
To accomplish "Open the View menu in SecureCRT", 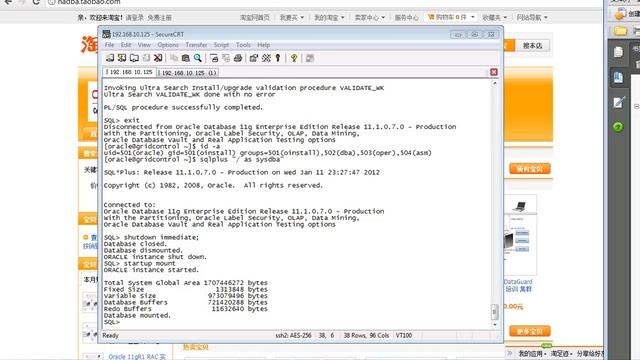I will pyautogui.click(x=144, y=45).
